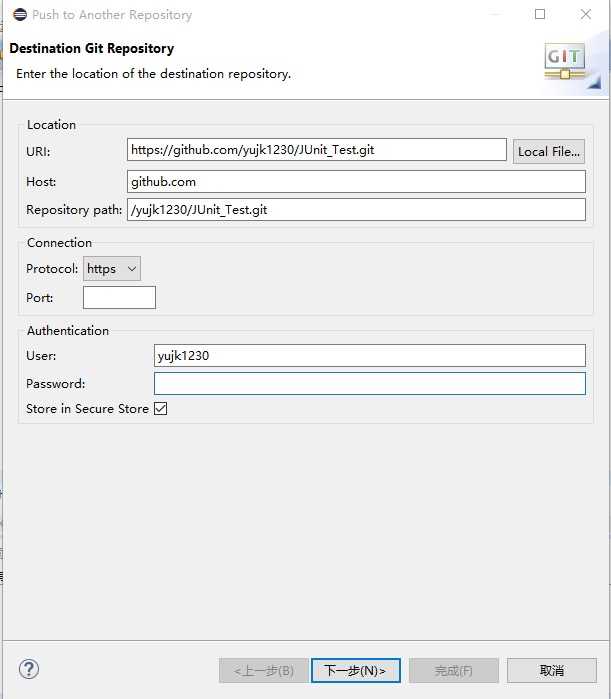611x699 pixels.
Task: Maximize the Push to Another Repository window
Action: click(540, 15)
